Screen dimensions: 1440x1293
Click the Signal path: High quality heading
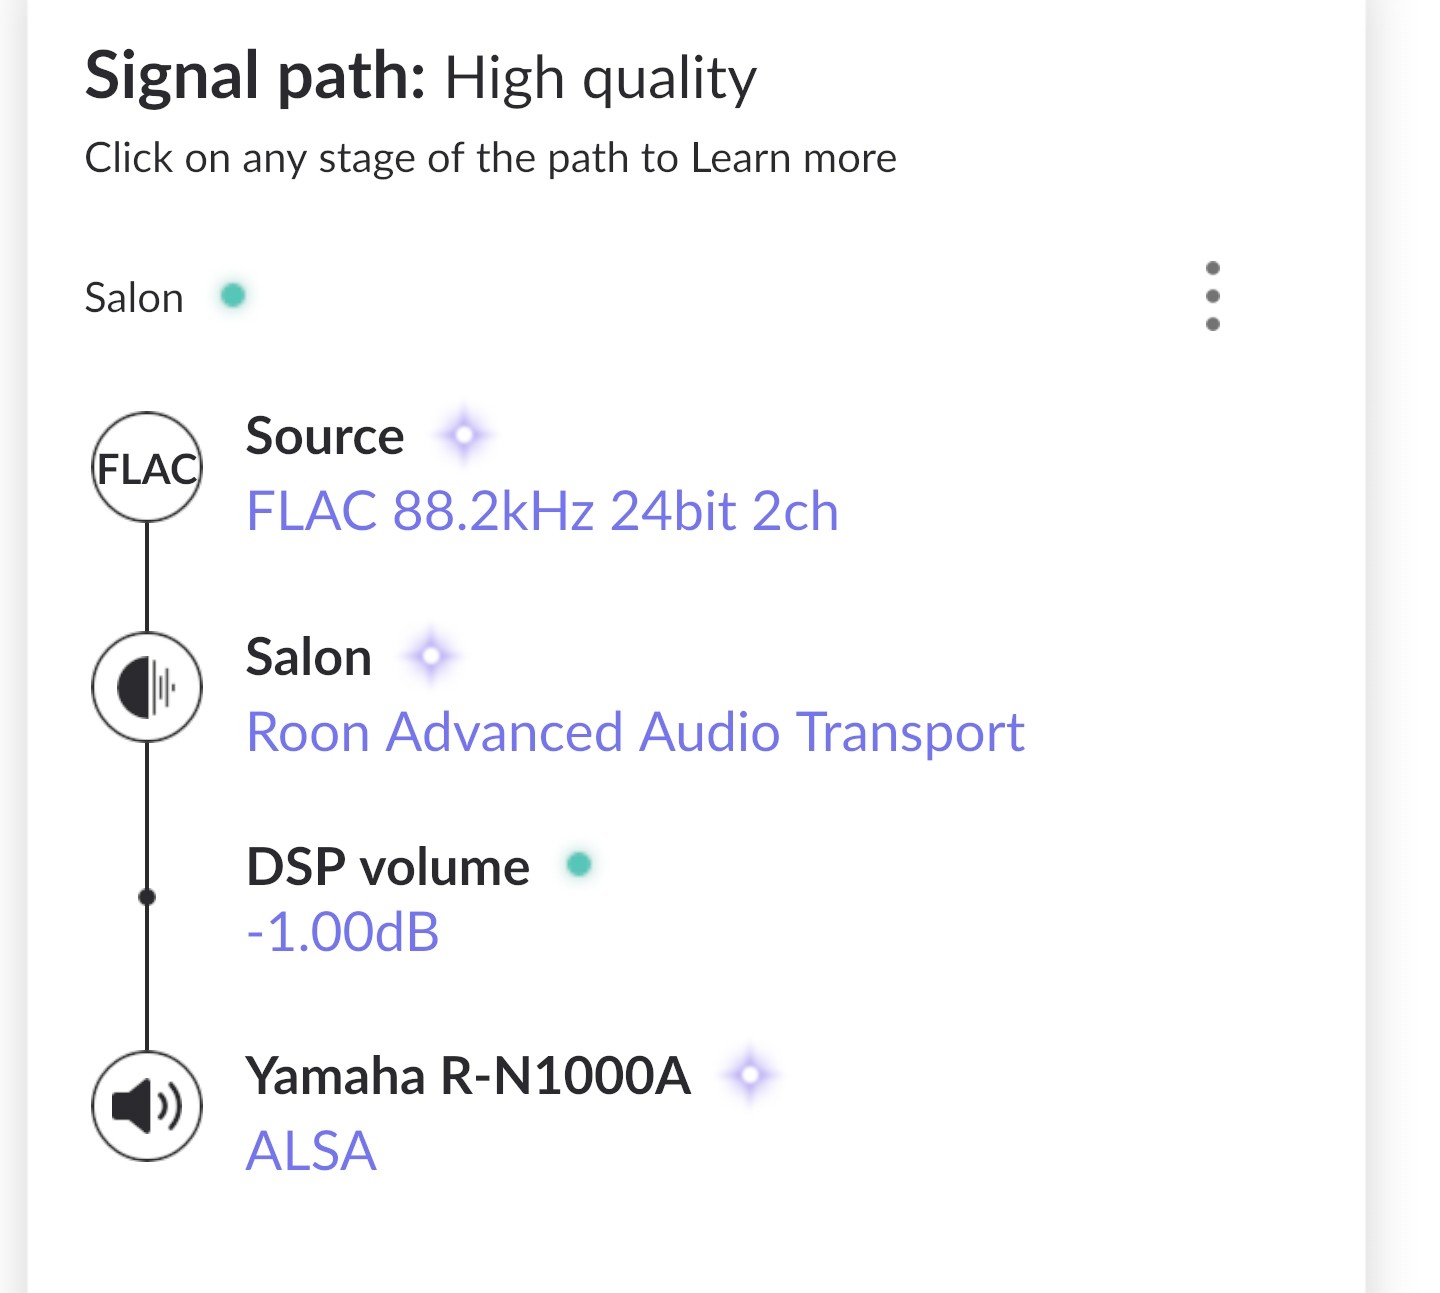coord(420,76)
